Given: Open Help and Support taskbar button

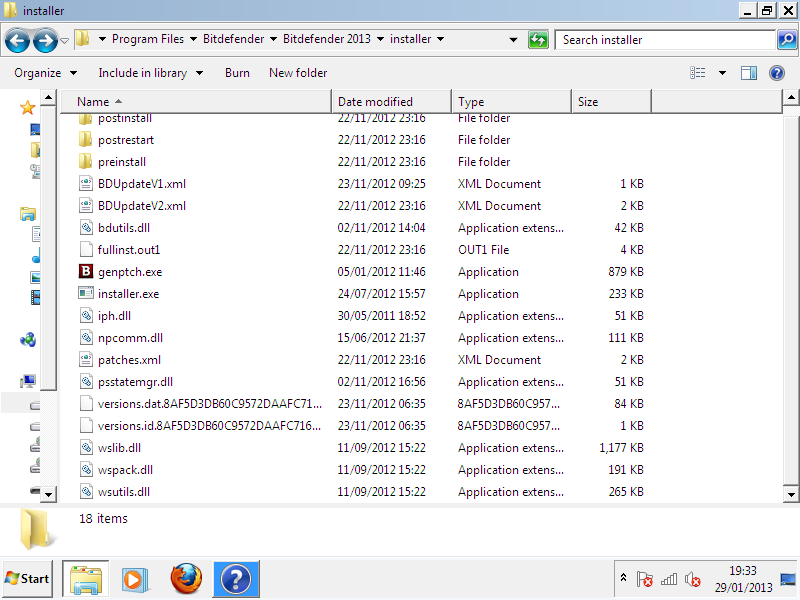Looking at the screenshot, I should (x=236, y=579).
